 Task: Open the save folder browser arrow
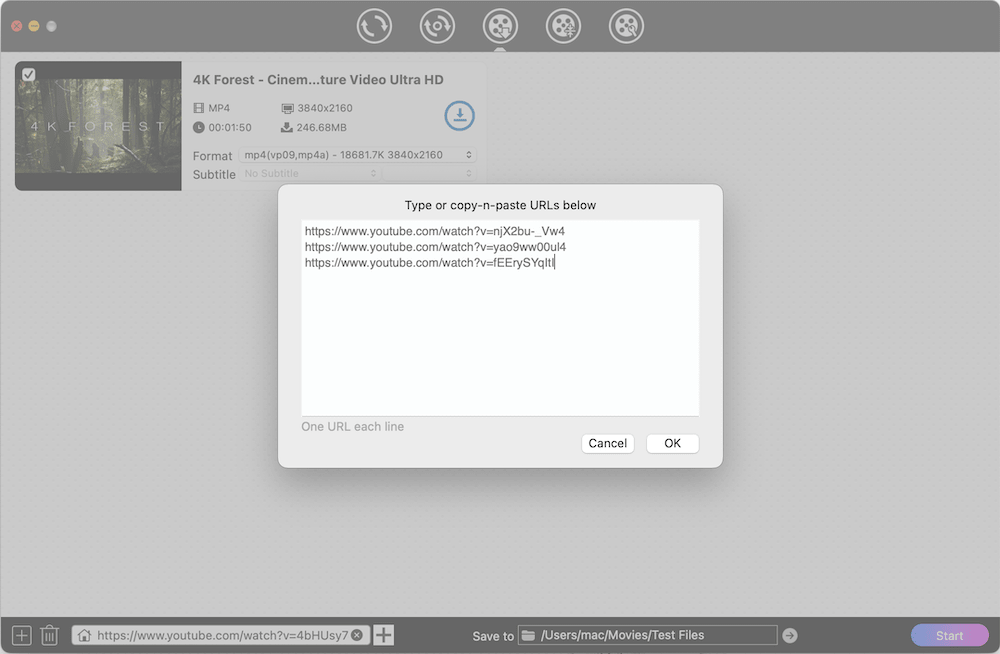(789, 634)
